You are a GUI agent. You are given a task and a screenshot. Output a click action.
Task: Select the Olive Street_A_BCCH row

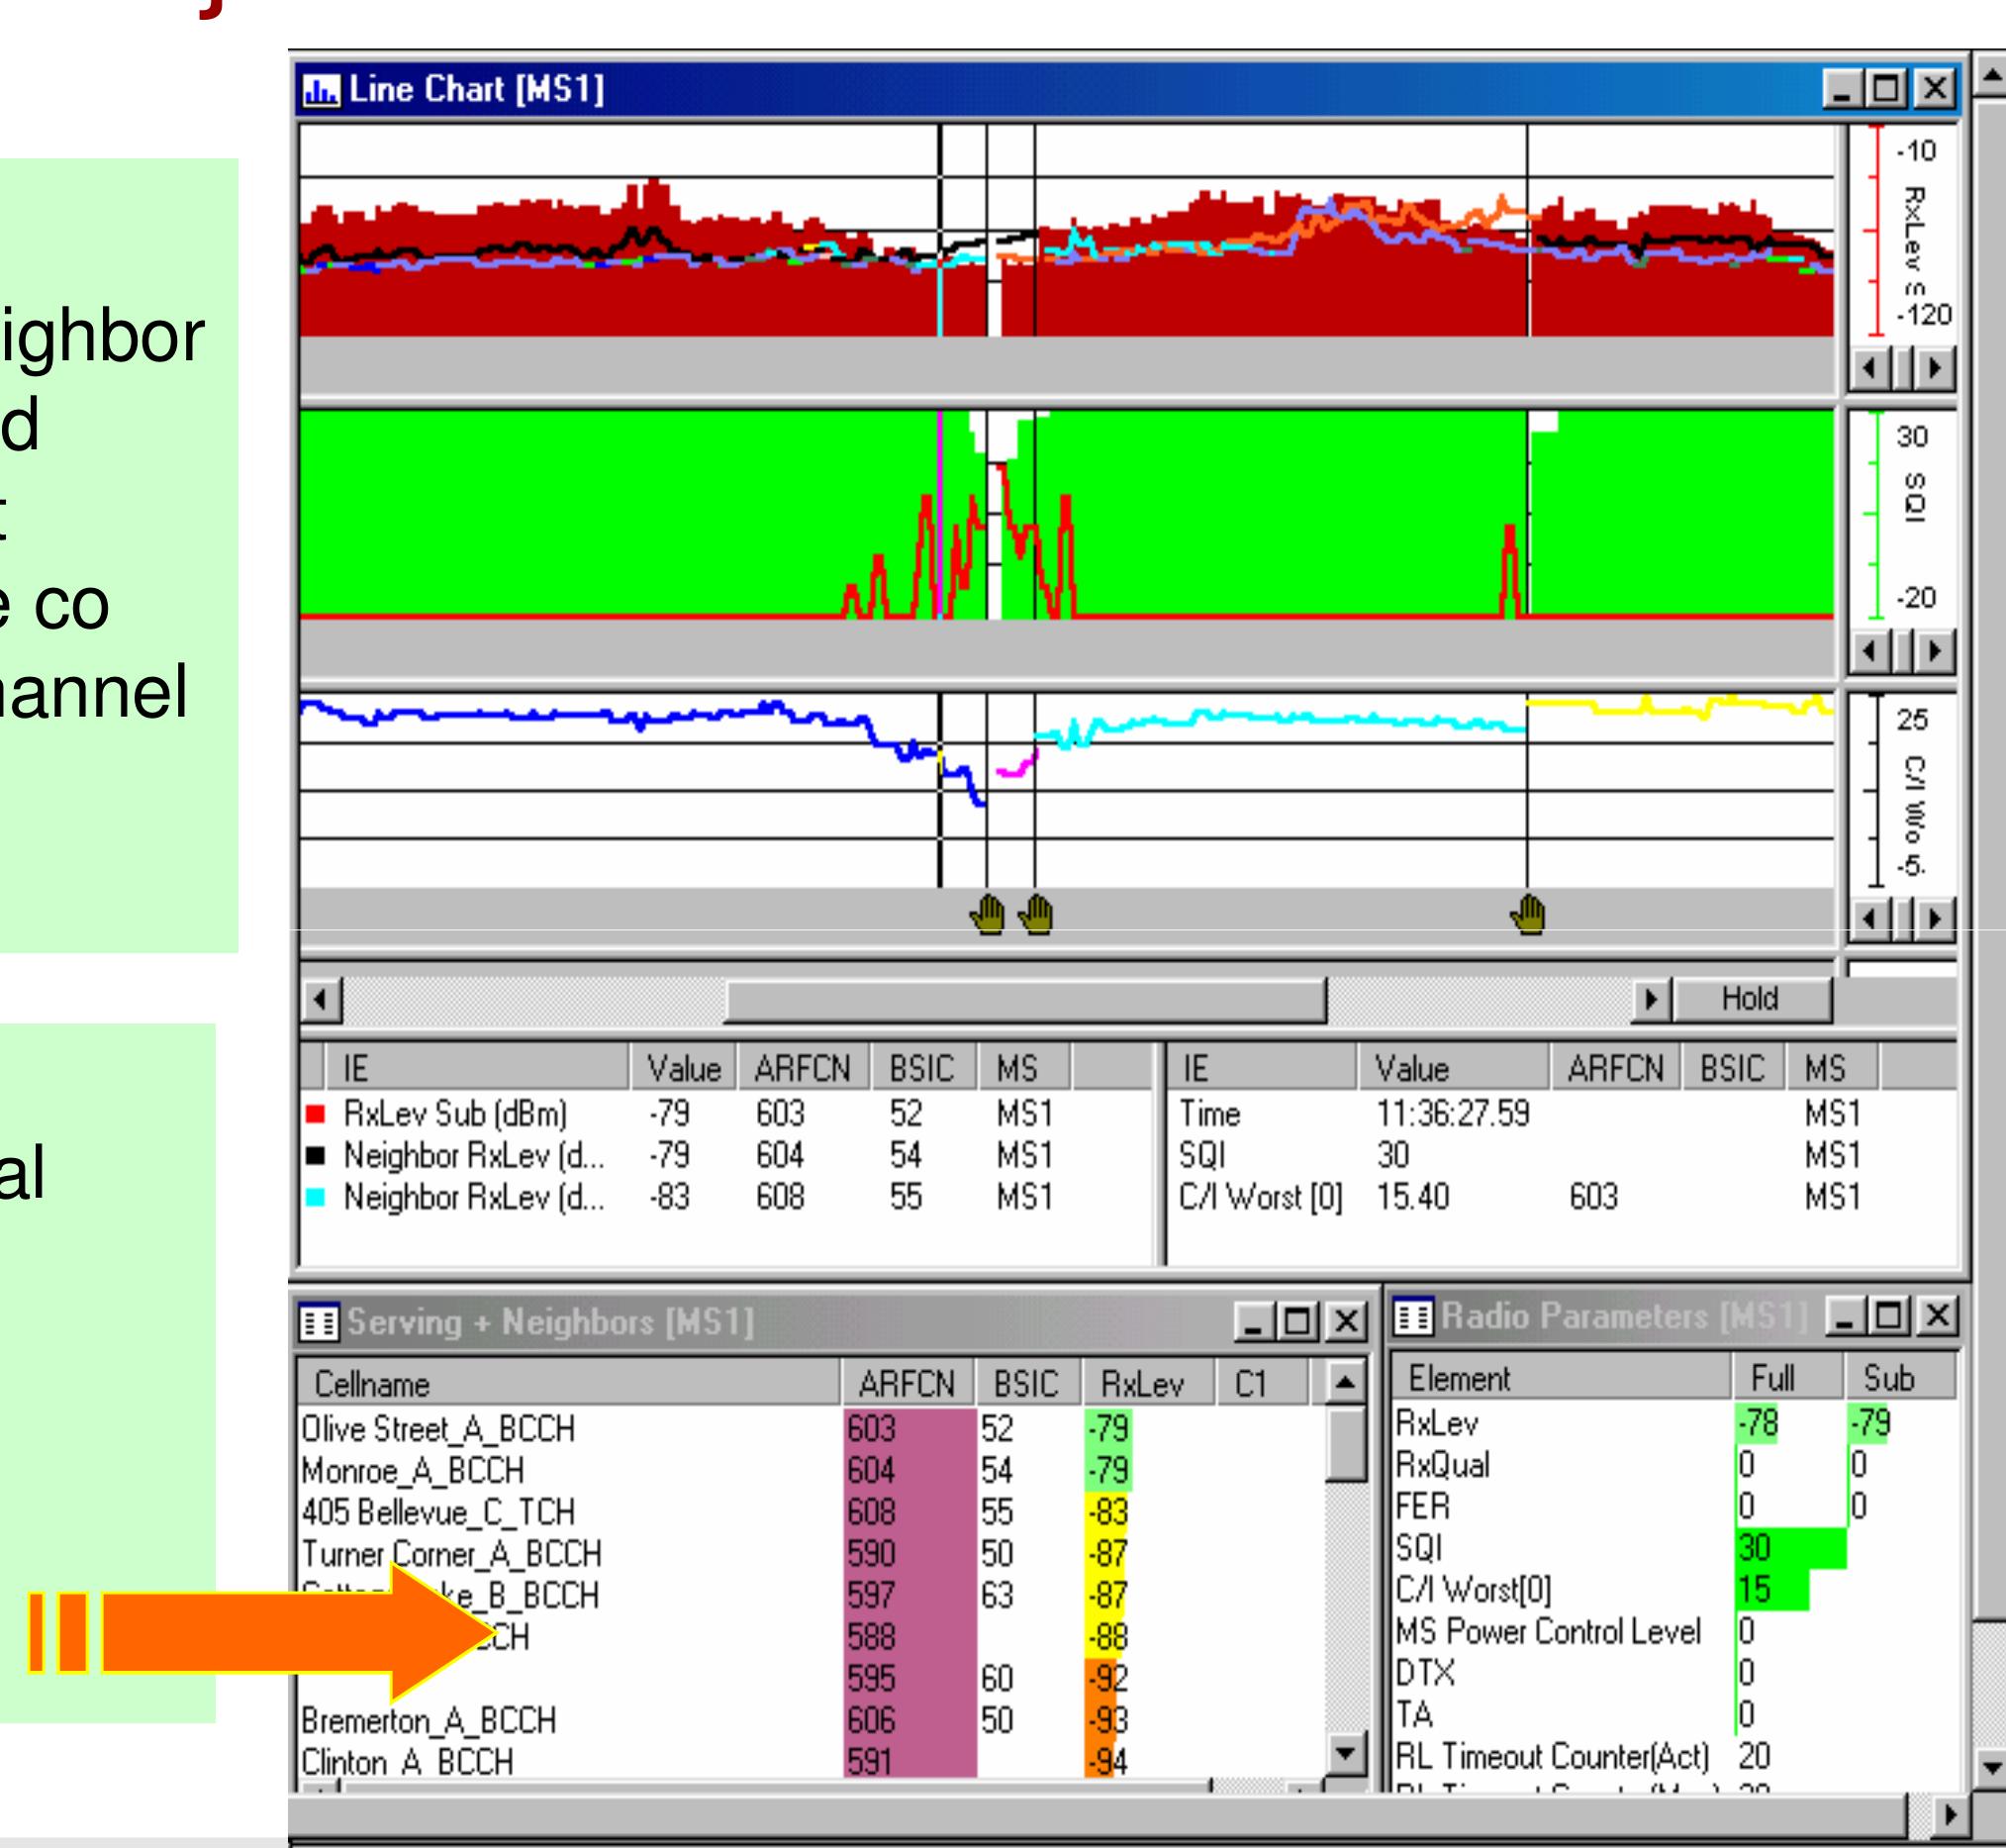click(x=810, y=1429)
